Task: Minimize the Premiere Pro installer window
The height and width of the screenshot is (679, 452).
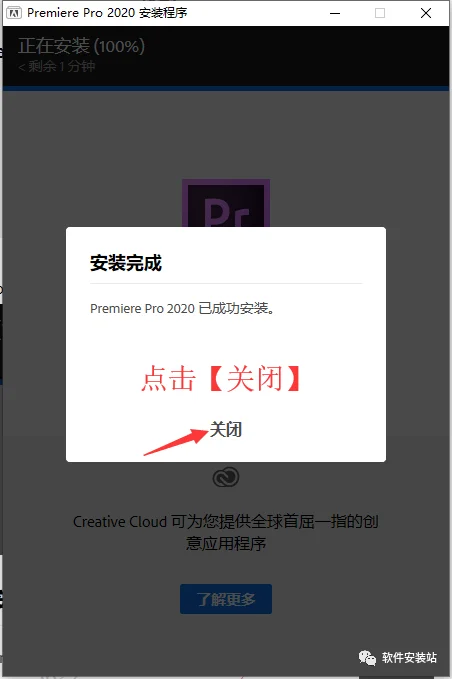Action: pyautogui.click(x=335, y=13)
